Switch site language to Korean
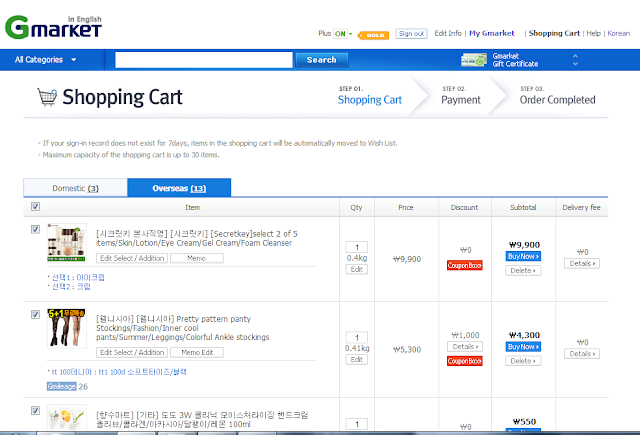The width and height of the screenshot is (640, 435). point(618,33)
